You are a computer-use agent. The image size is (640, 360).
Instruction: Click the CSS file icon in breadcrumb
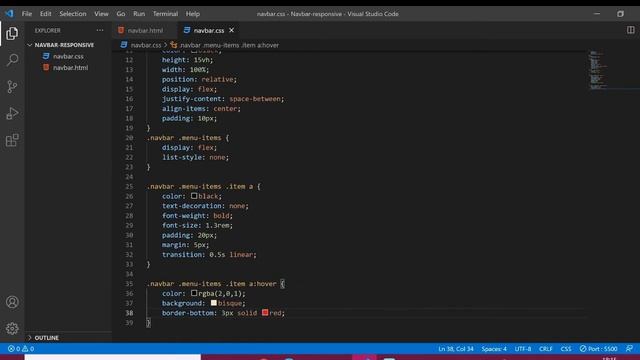(124, 45)
